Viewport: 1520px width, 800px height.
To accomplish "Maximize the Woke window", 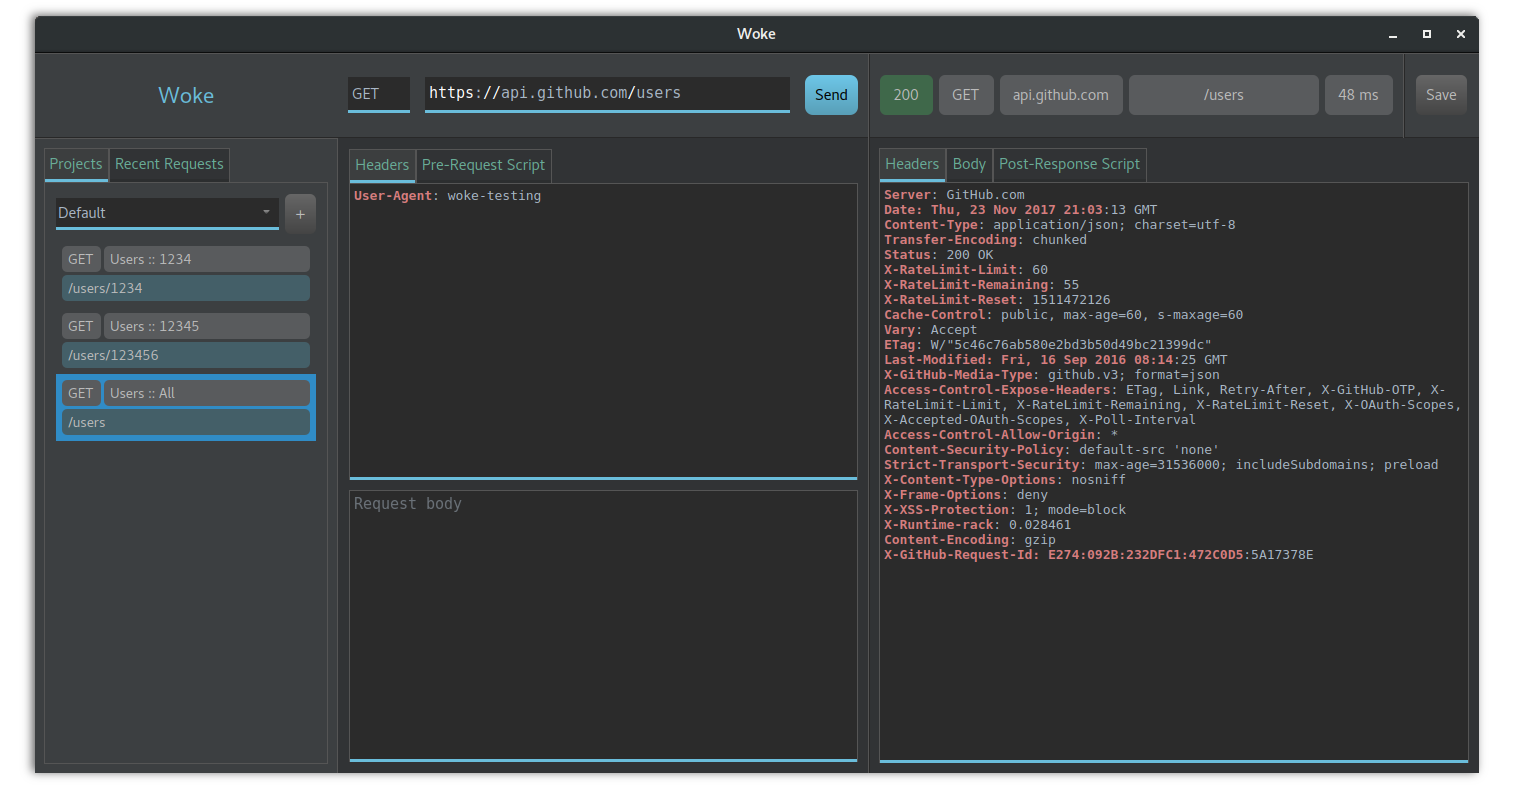I will 1427,34.
